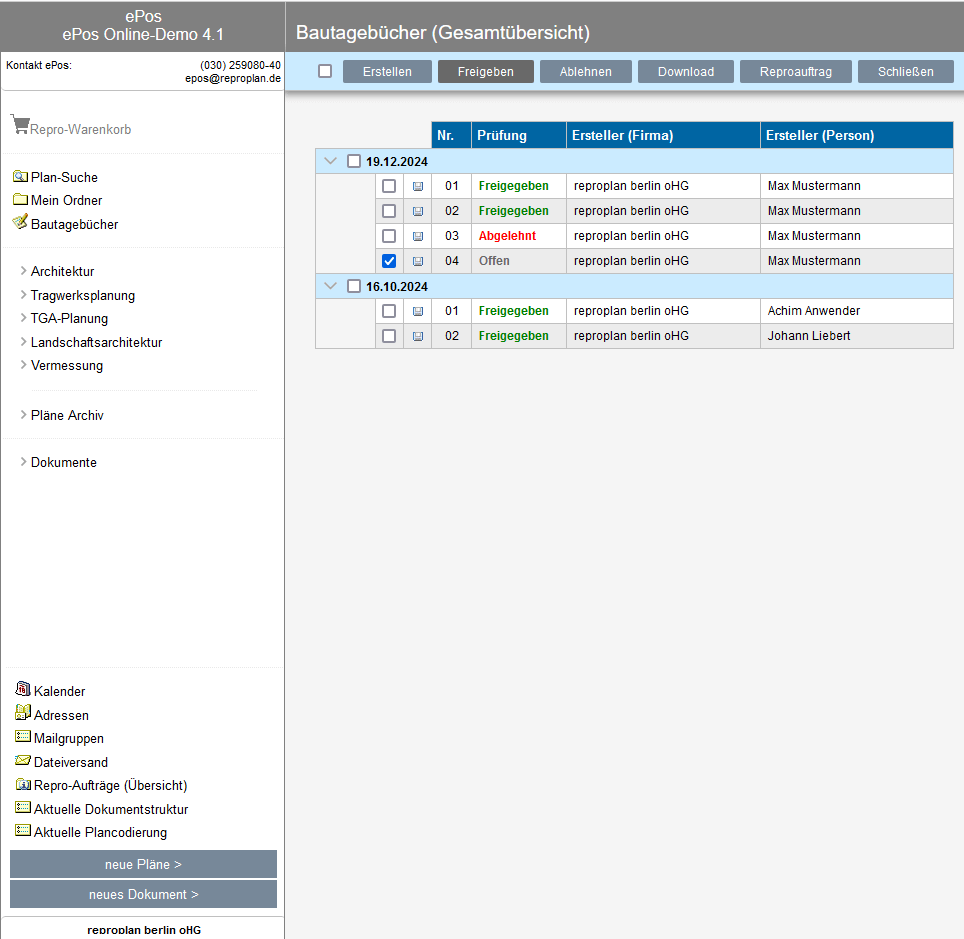Image resolution: width=964 pixels, height=939 pixels.
Task: Click the Dateiversand envelope icon
Action: point(23,761)
